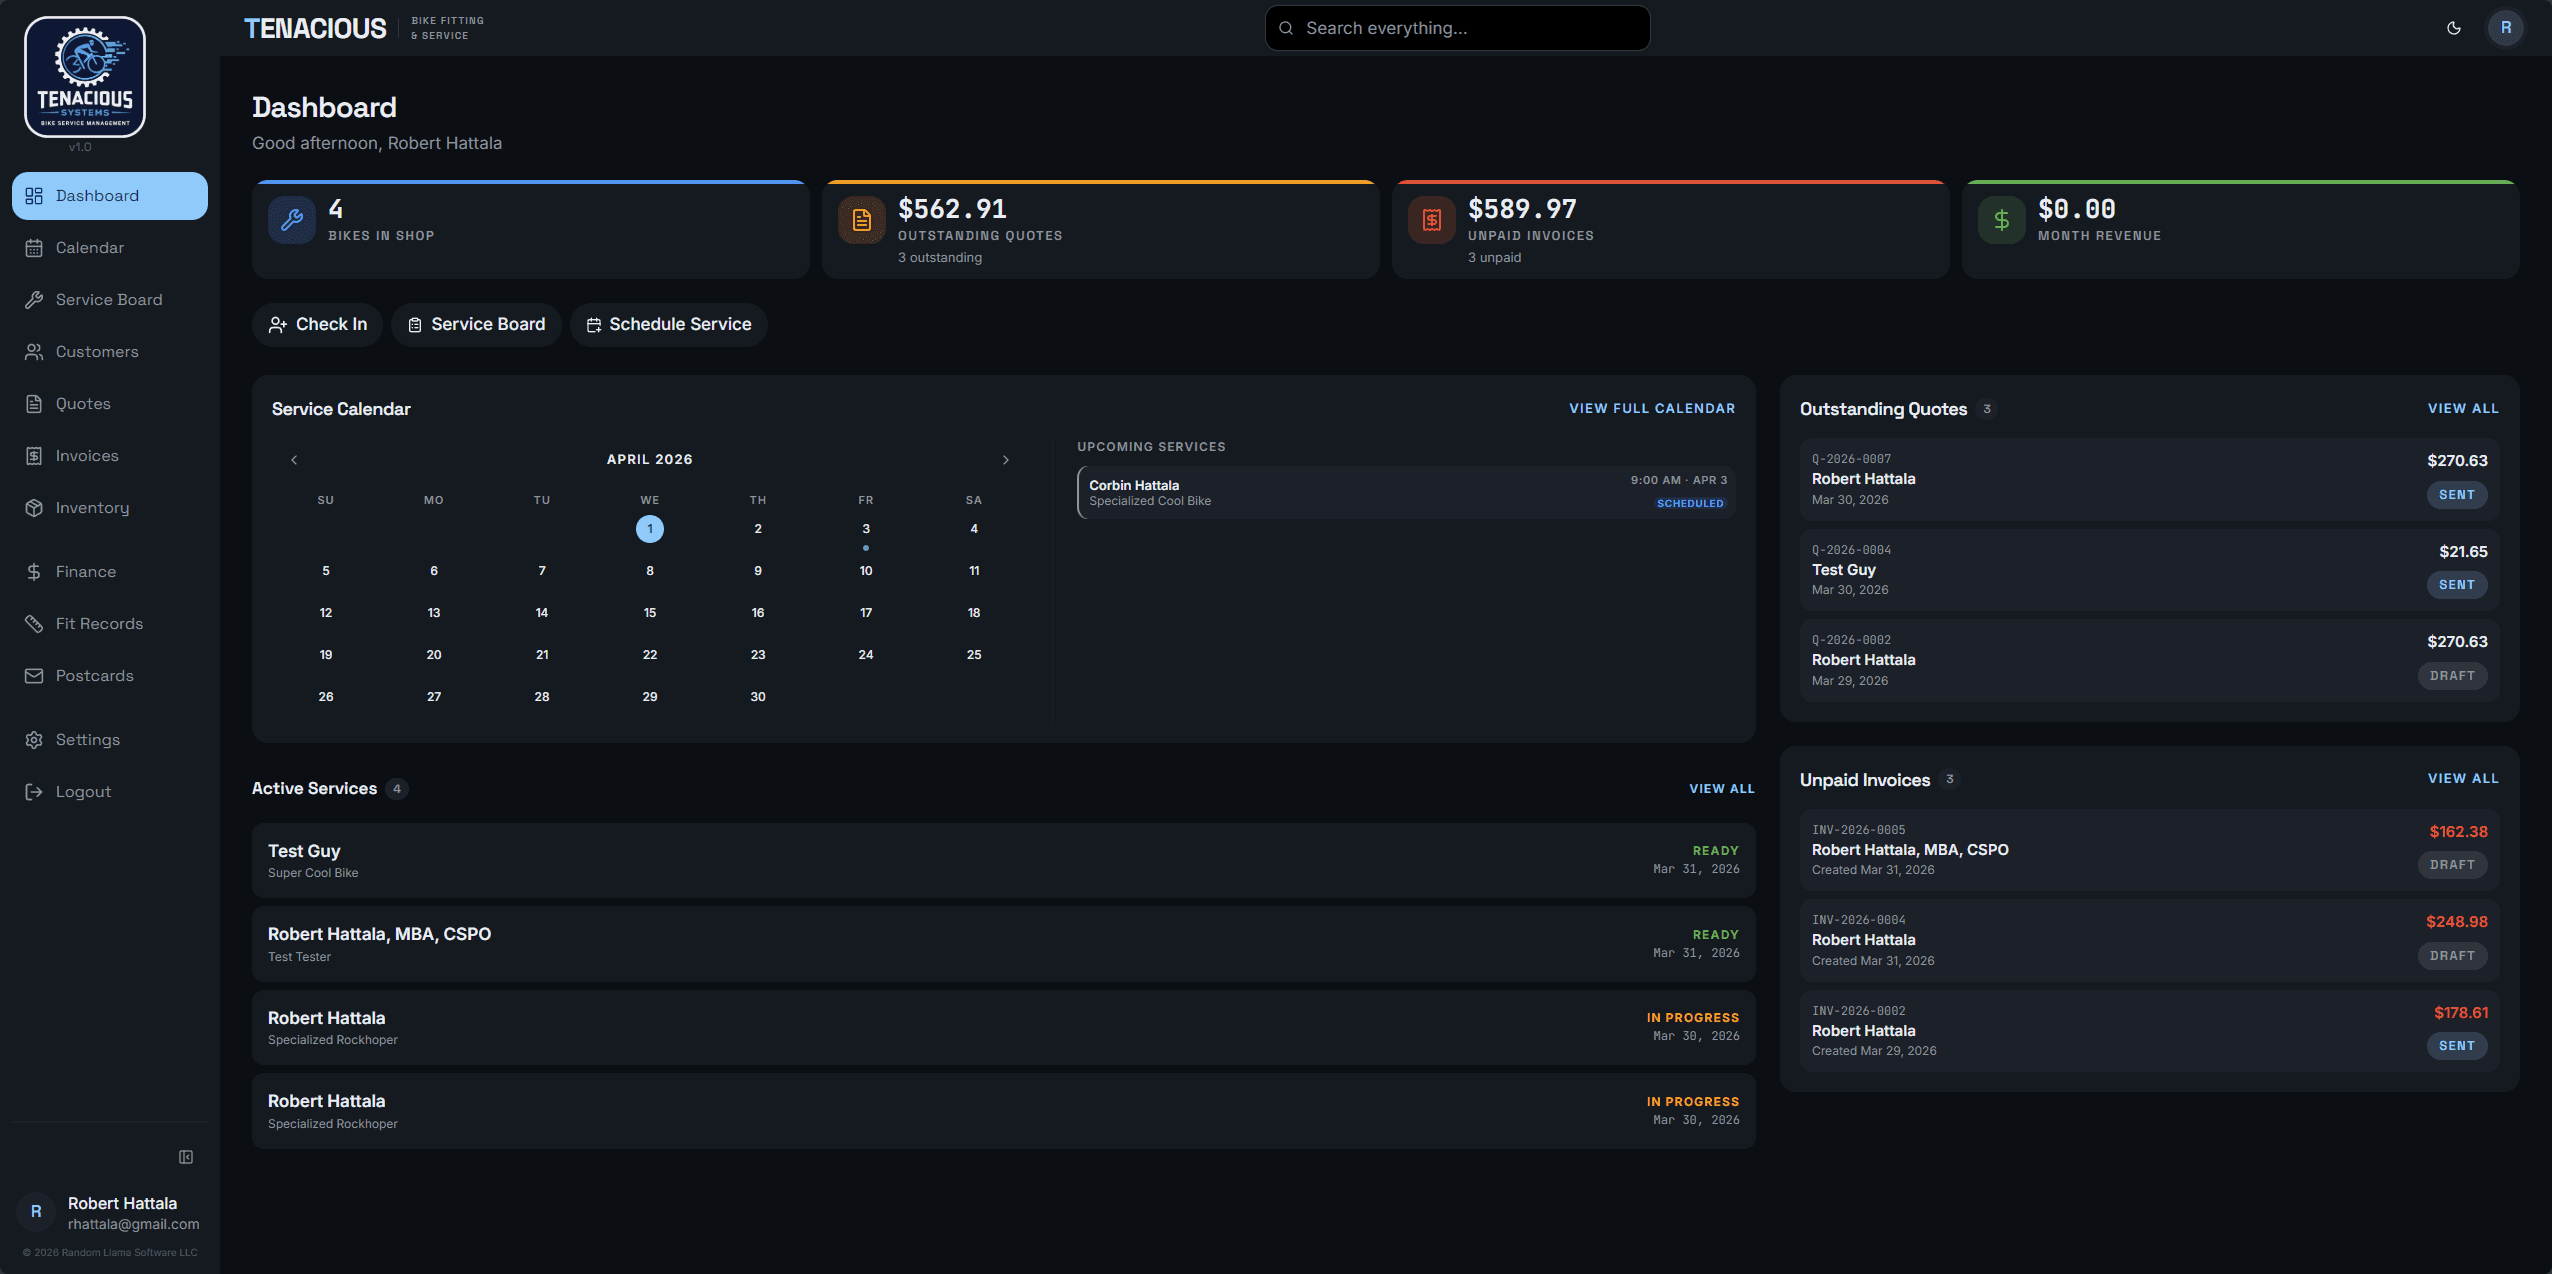The image size is (2552, 1274).
Task: Open Fit Records via the paperclip icon
Action: point(33,623)
